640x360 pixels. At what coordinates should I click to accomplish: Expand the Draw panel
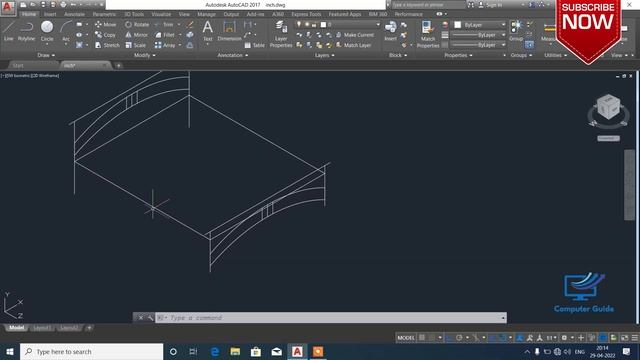[x=46, y=55]
